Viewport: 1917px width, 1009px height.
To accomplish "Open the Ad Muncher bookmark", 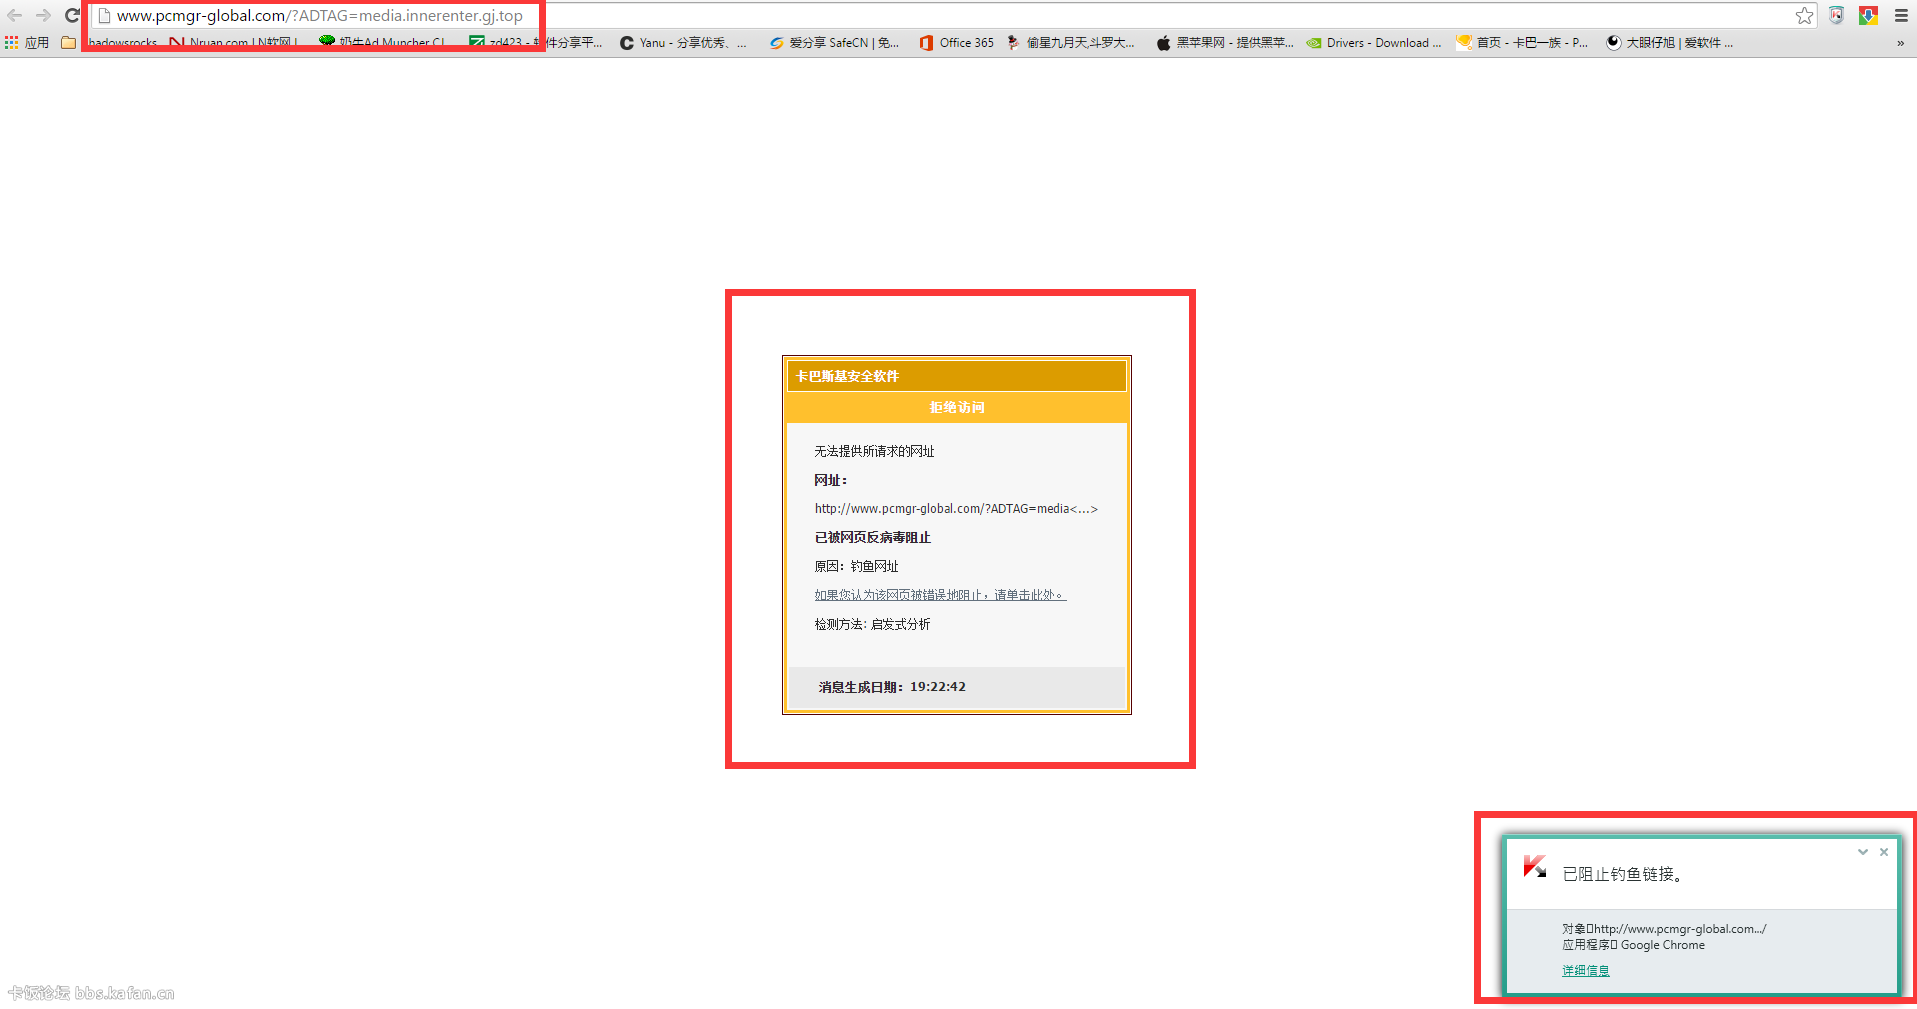I will pos(383,42).
